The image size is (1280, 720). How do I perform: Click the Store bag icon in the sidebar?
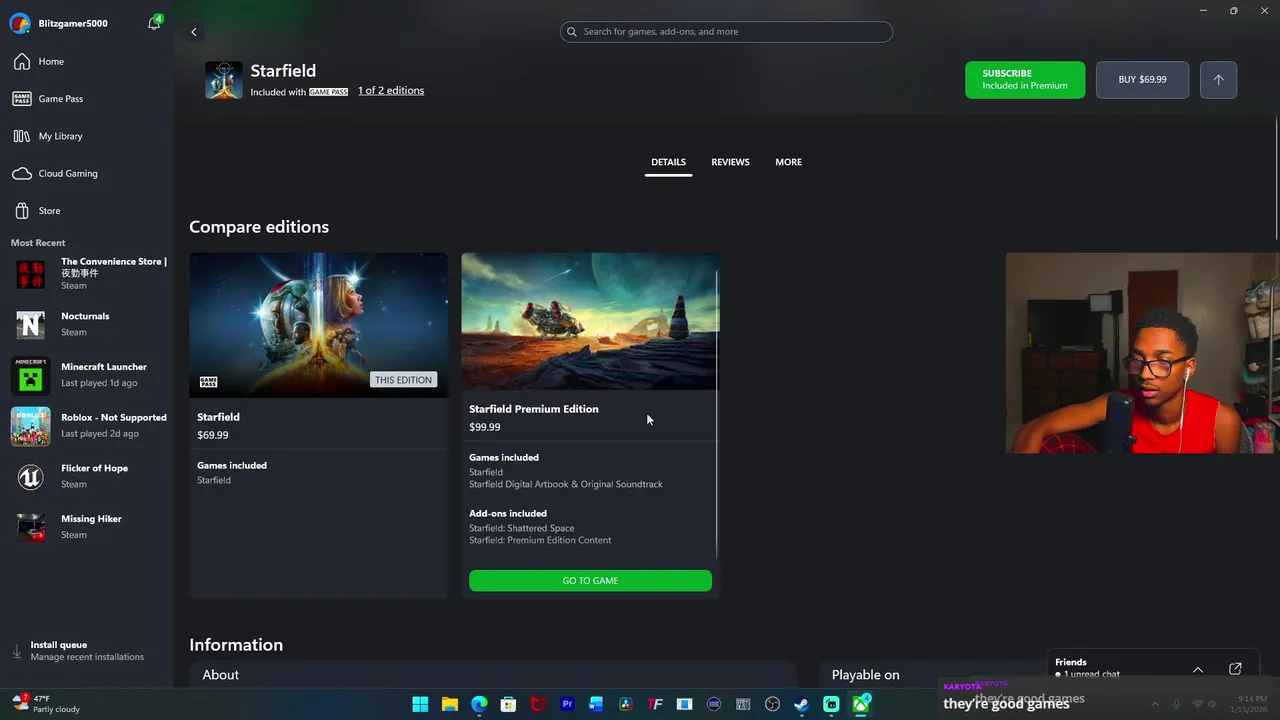point(22,211)
